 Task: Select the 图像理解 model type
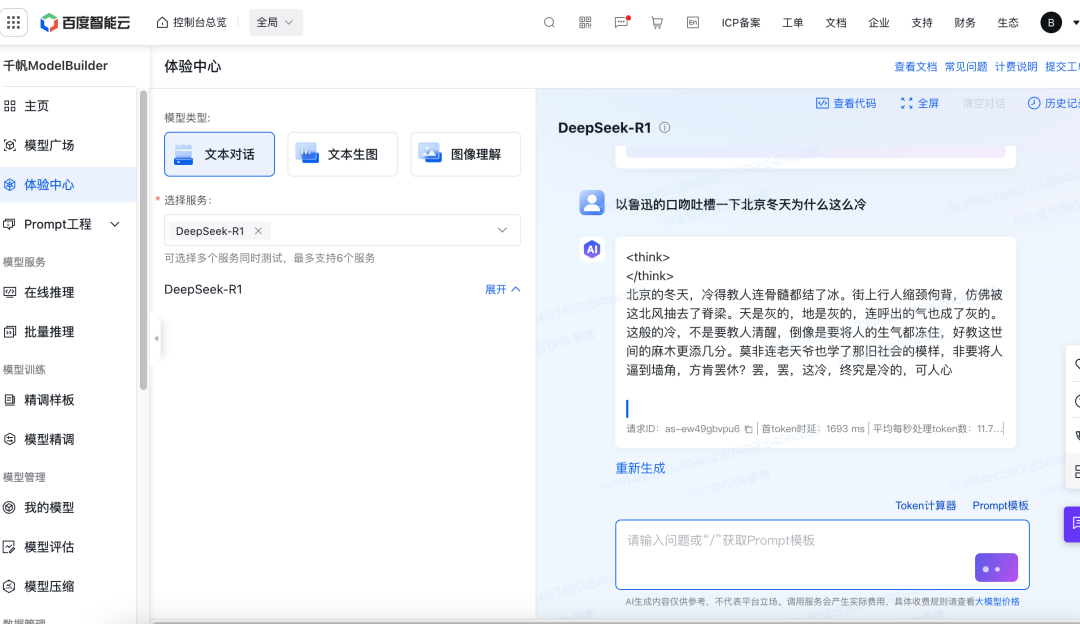(466, 154)
